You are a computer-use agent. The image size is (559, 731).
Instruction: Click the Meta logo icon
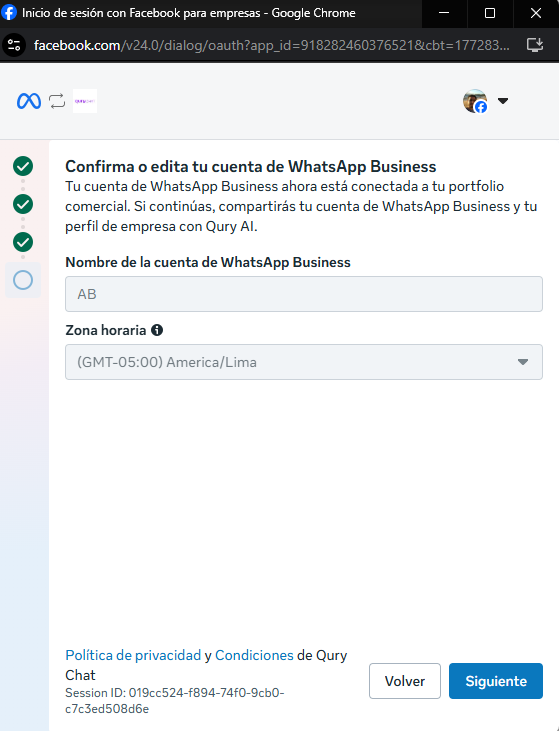[29, 101]
